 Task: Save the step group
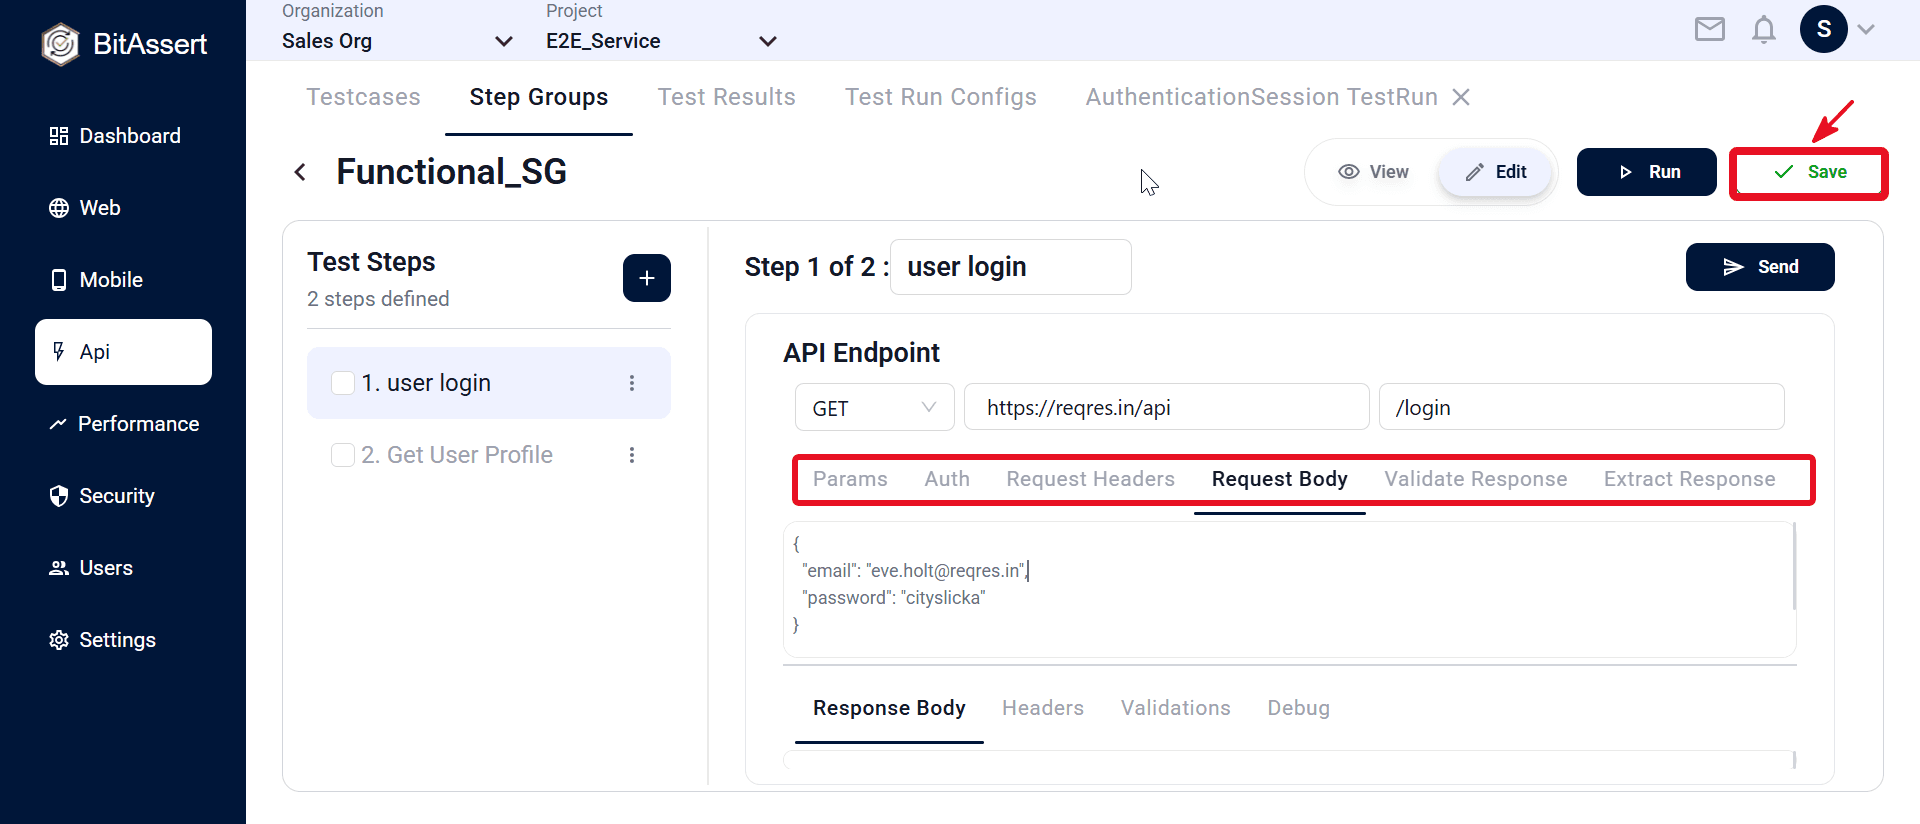point(1809,173)
